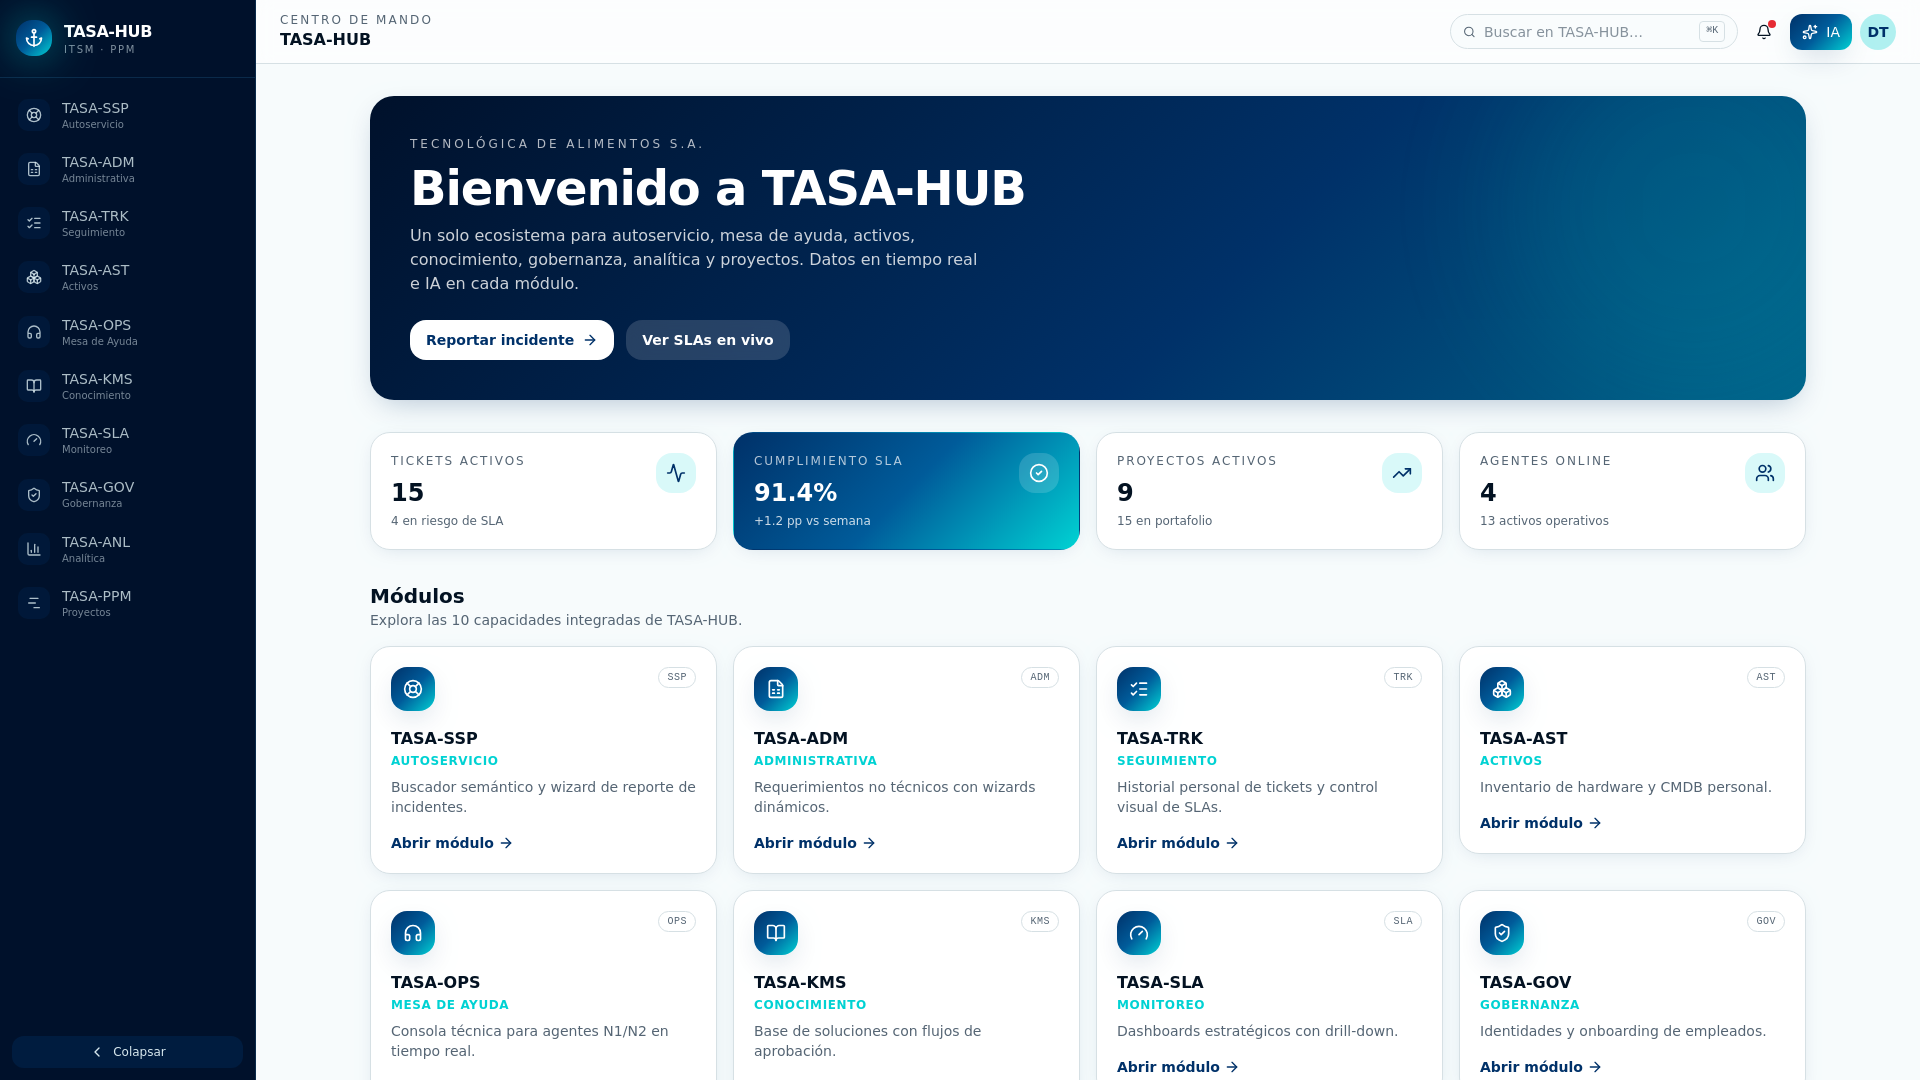
Task: Click the TASA-KMS title on the module card
Action: click(x=800, y=983)
